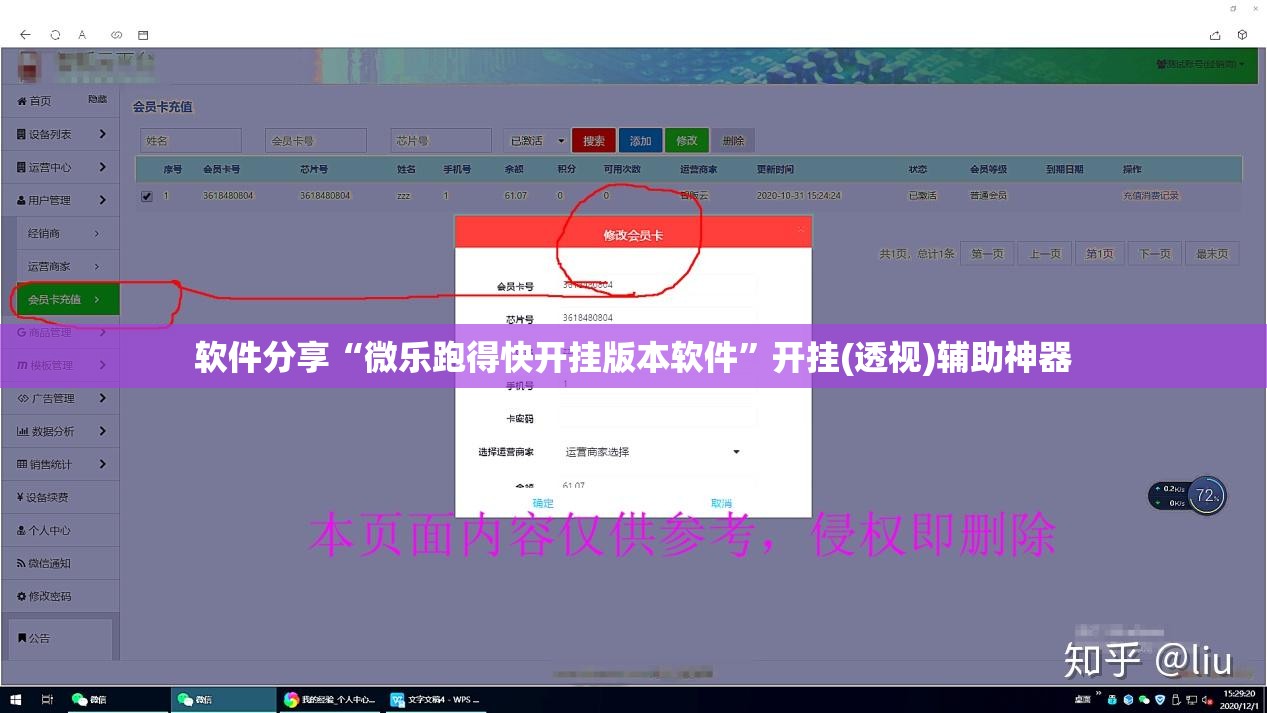The width and height of the screenshot is (1267, 713).
Task: Expand 设备列表 sidebar menu
Action: [x=61, y=134]
